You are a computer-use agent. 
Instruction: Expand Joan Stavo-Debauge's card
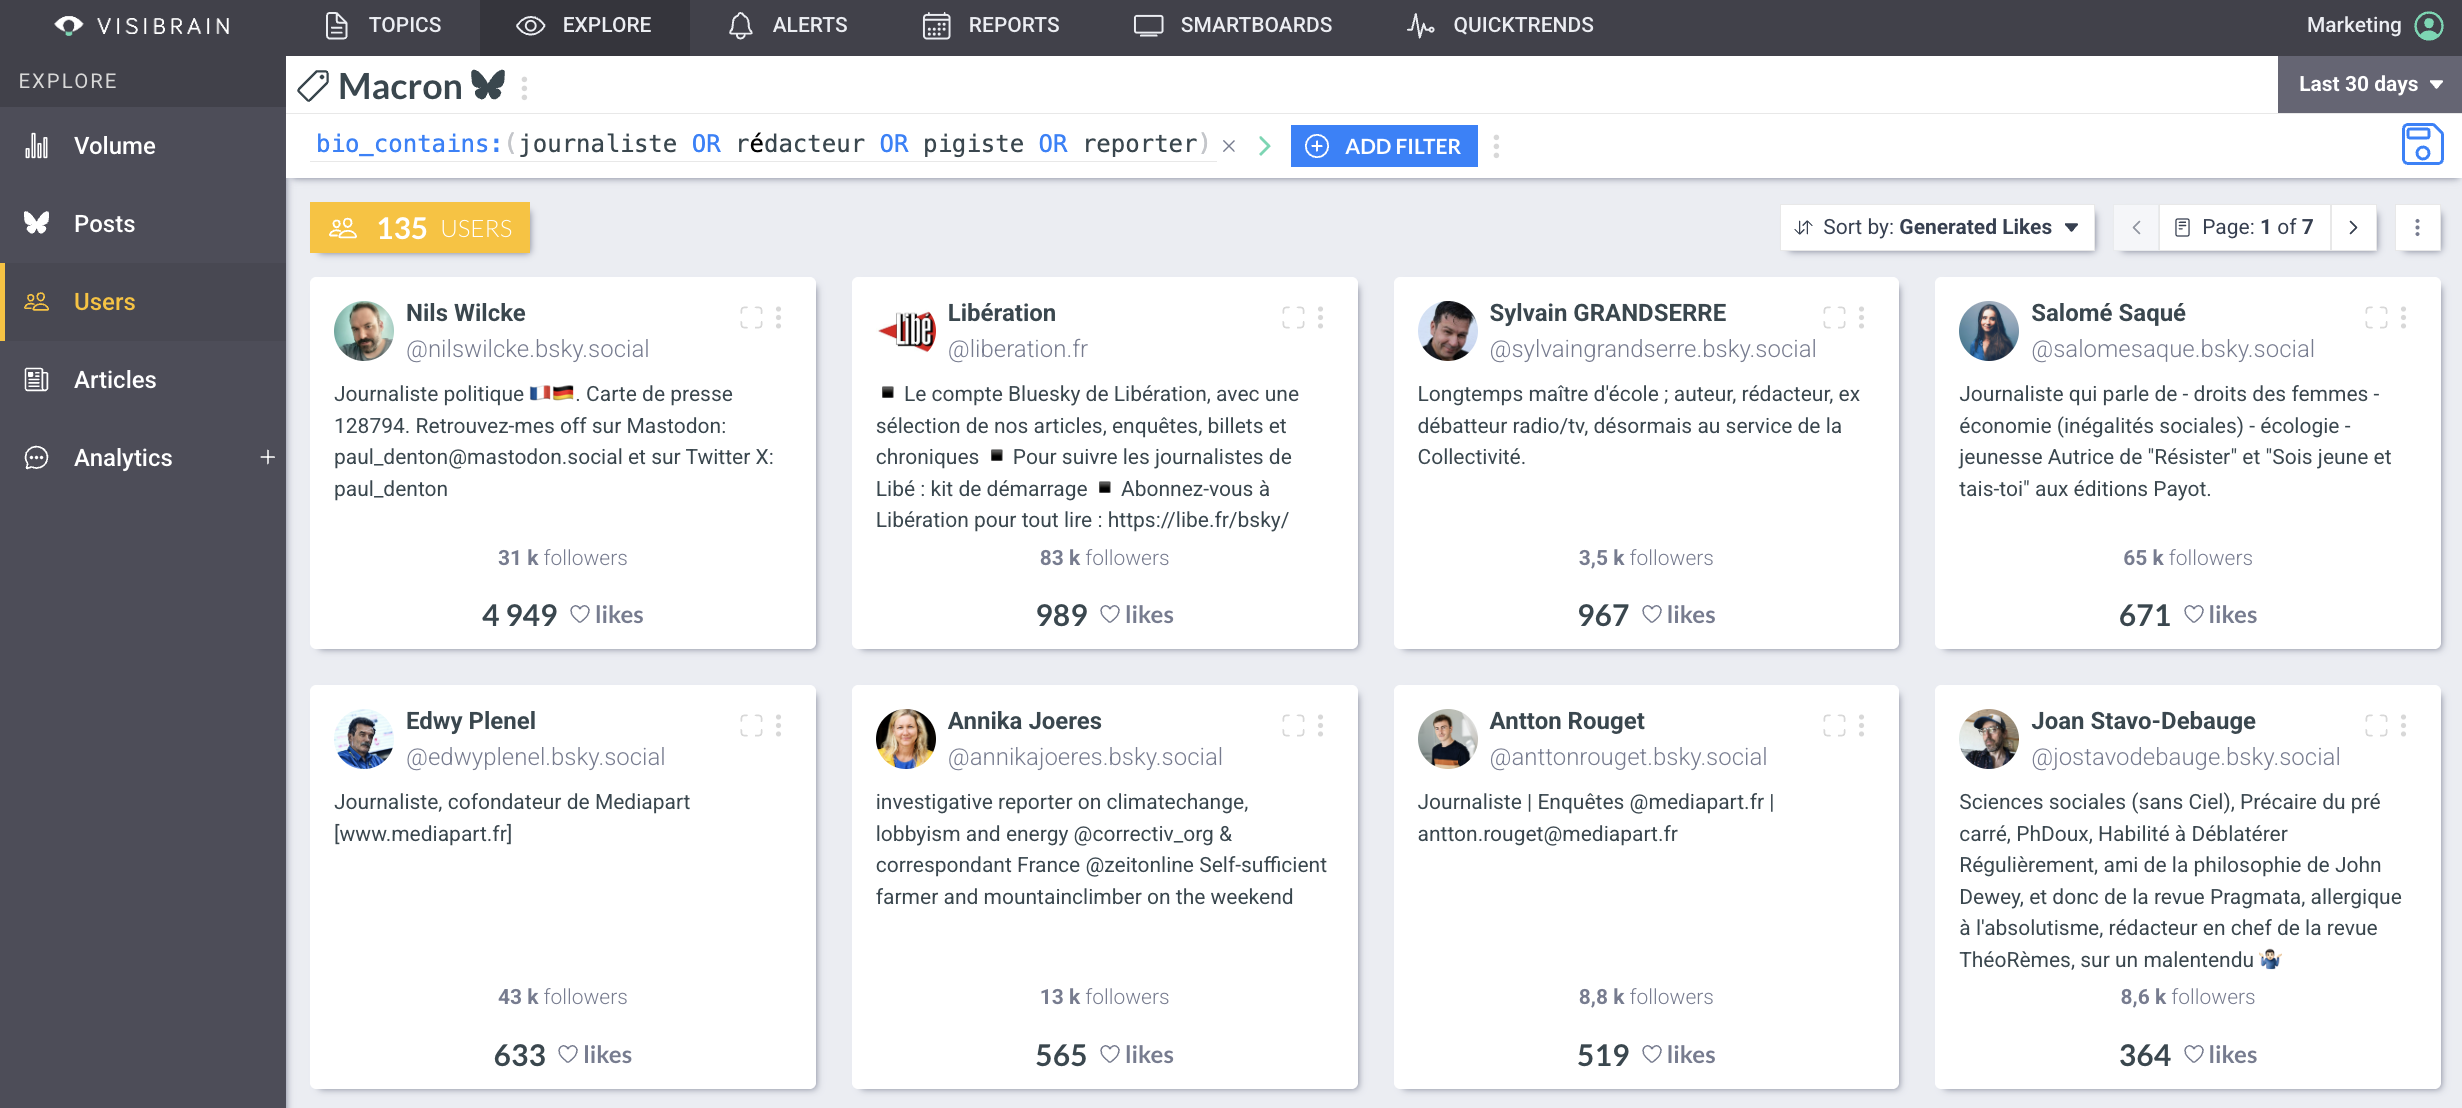pyautogui.click(x=2376, y=725)
